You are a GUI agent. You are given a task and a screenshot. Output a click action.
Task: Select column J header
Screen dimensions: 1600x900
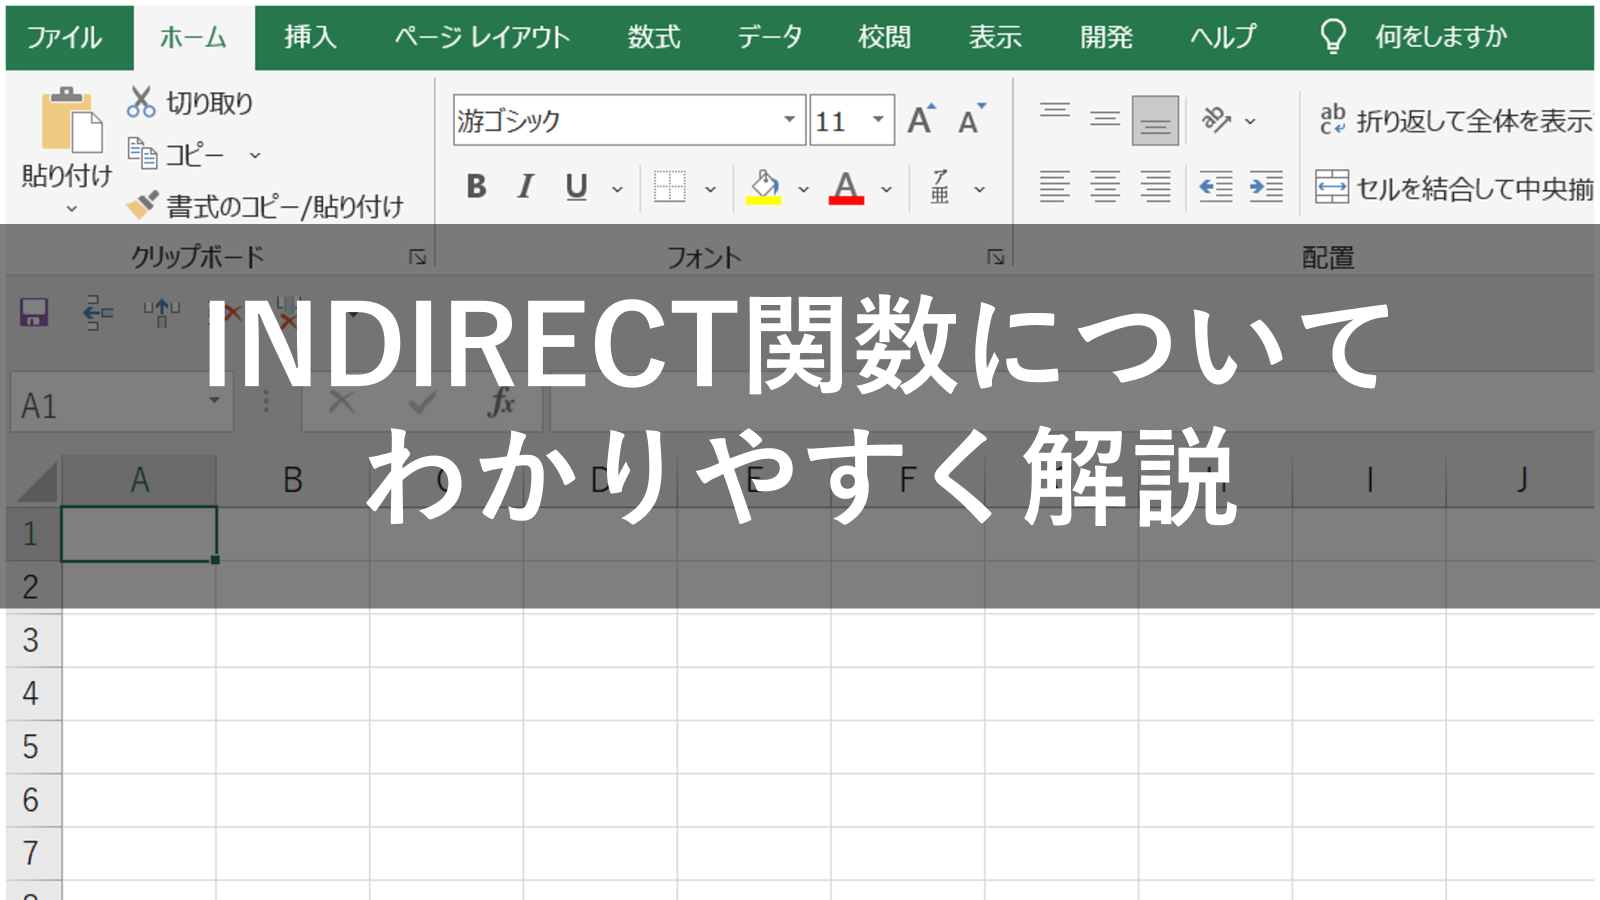tap(1521, 480)
